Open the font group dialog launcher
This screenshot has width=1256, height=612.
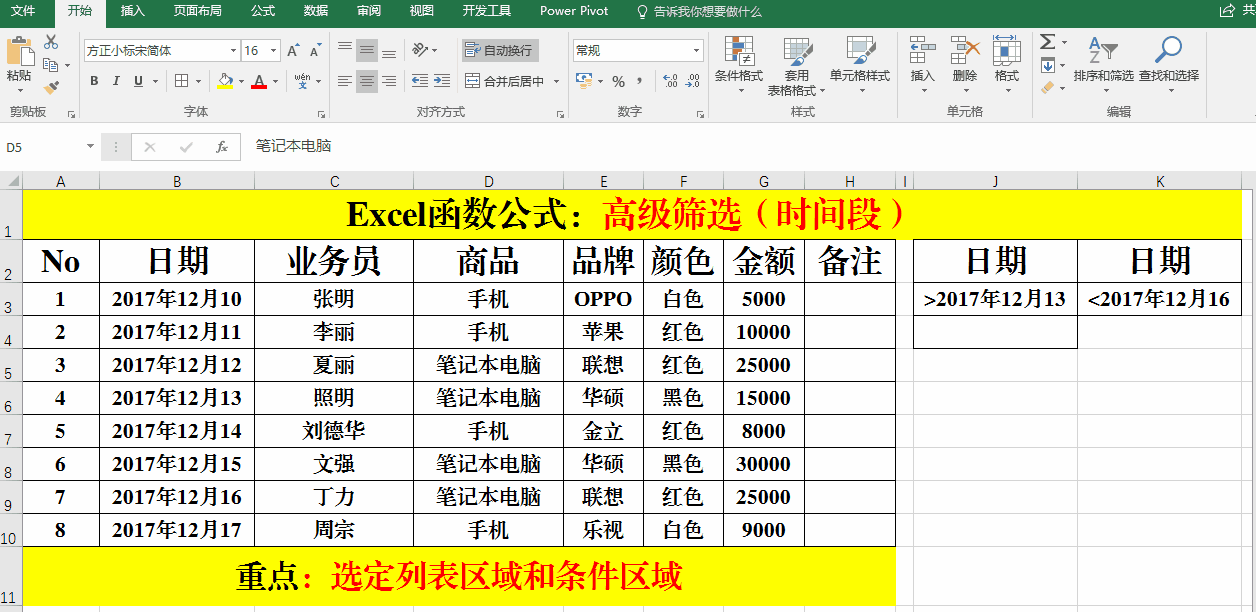click(322, 114)
